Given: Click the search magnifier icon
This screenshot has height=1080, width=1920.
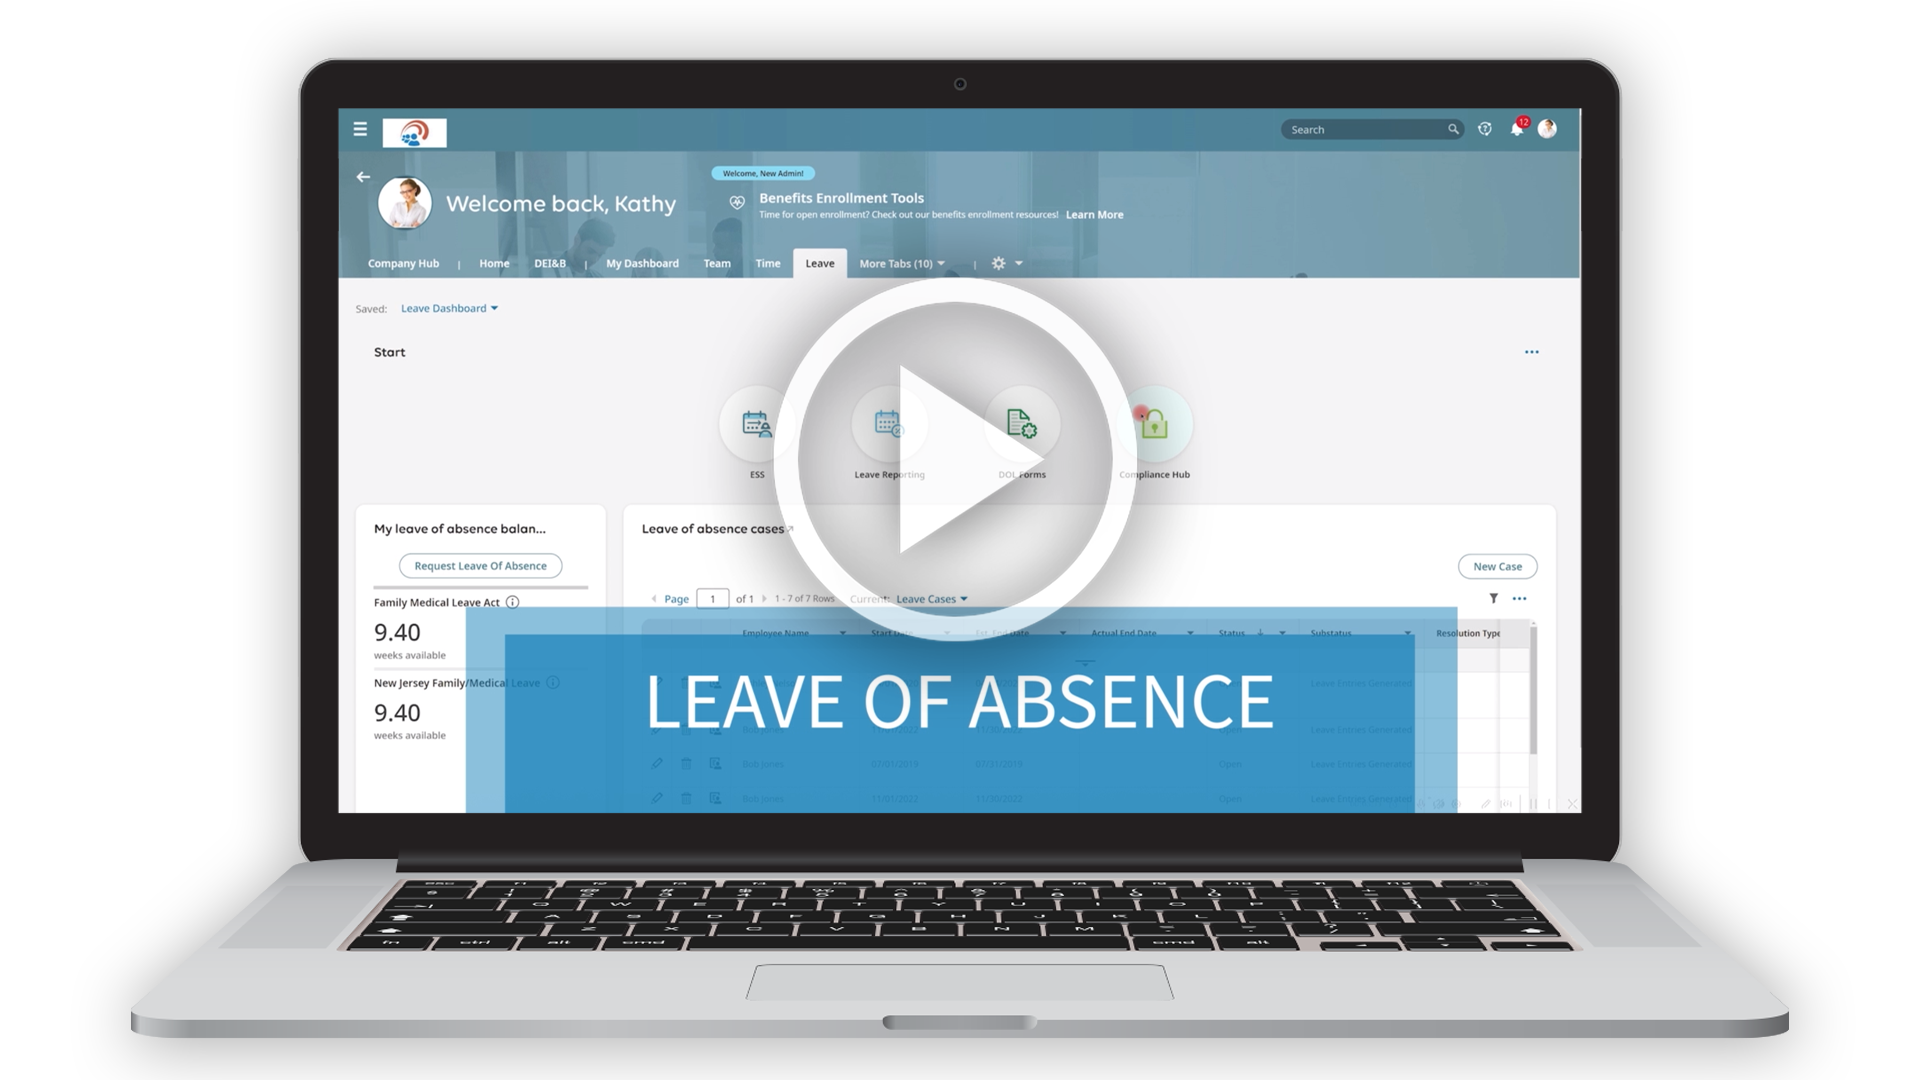Looking at the screenshot, I should coord(1457,129).
